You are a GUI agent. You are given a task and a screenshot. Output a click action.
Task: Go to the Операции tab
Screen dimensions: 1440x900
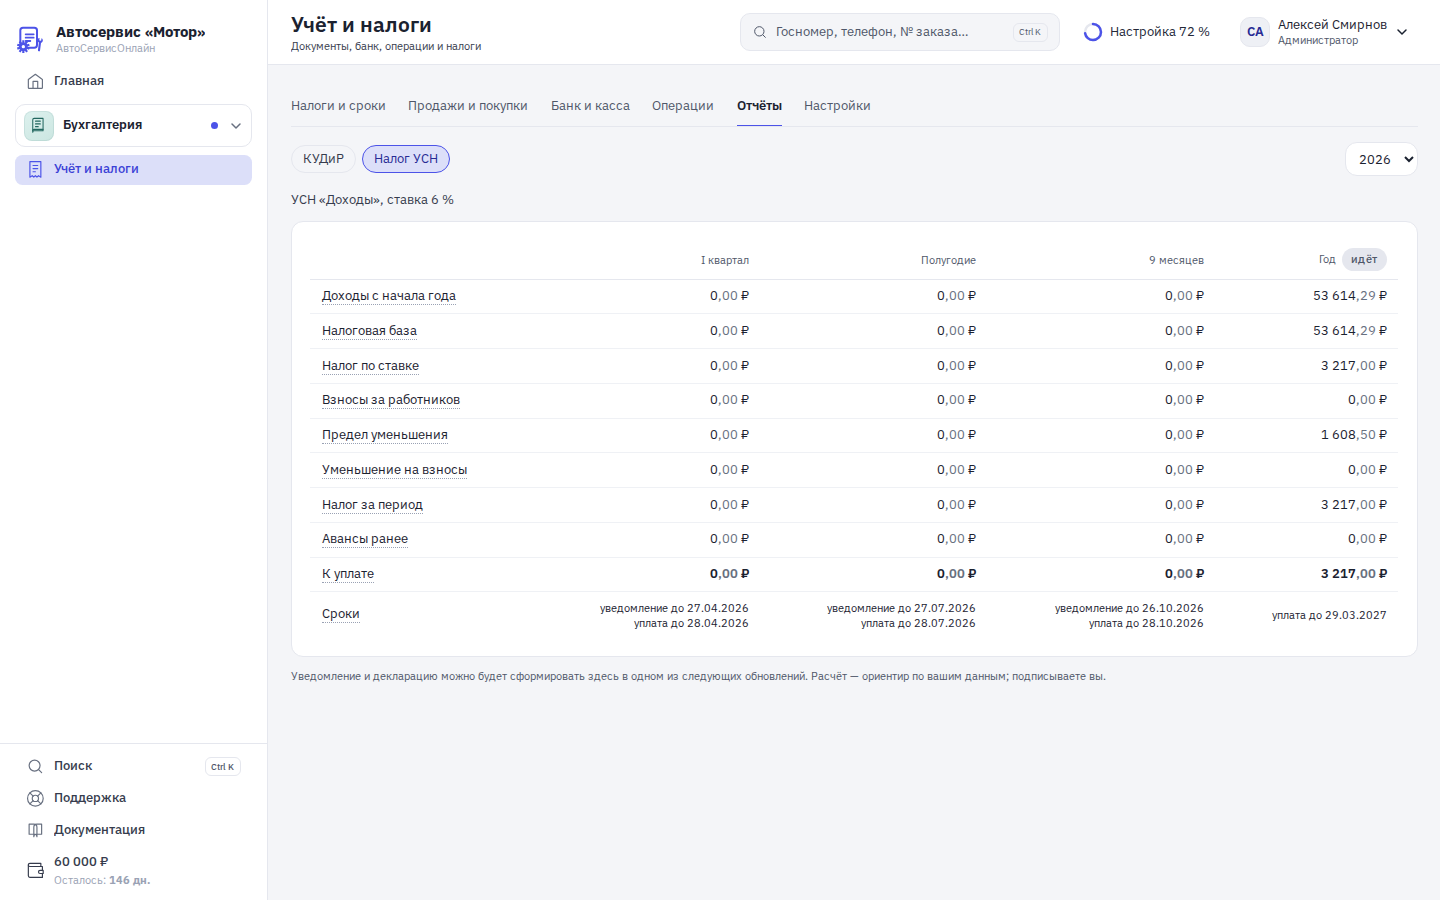click(683, 106)
